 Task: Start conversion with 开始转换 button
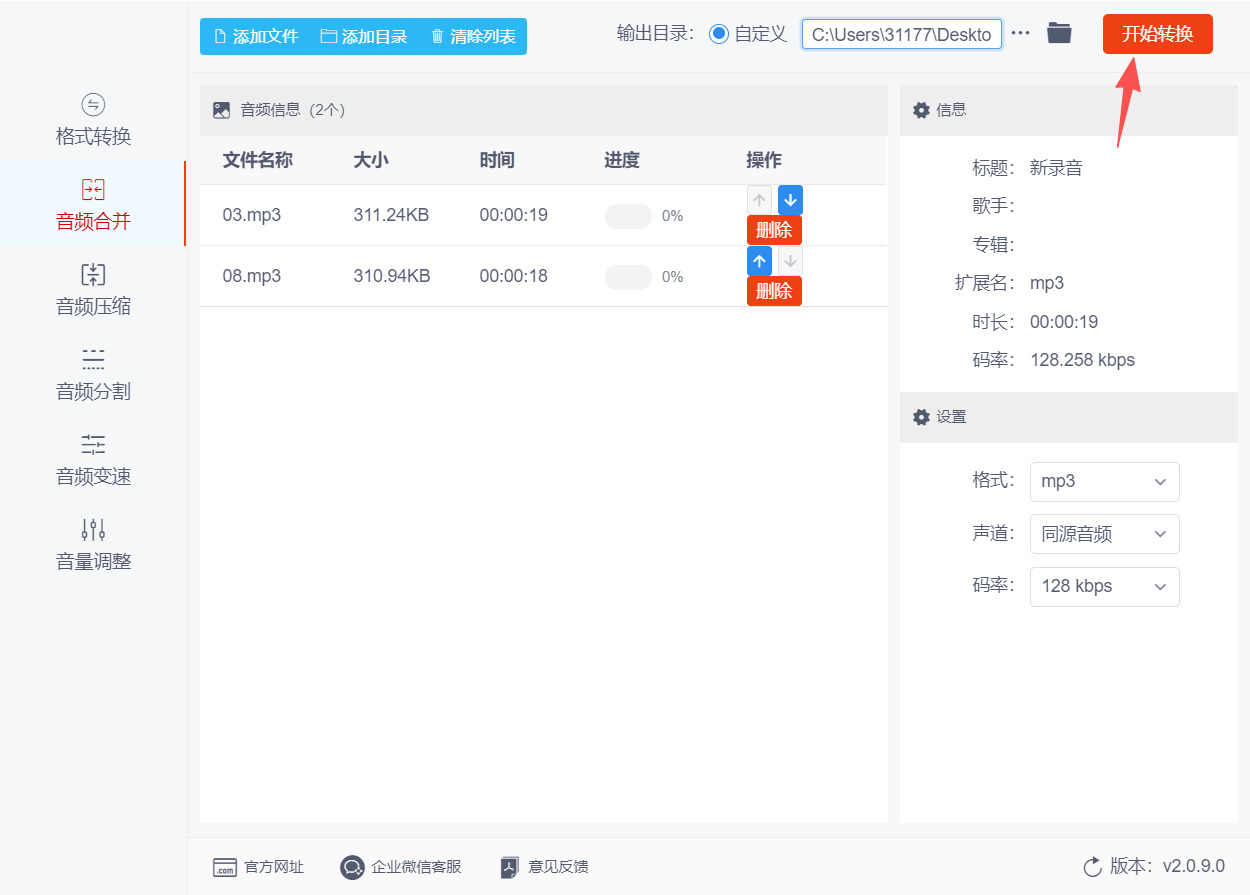pyautogui.click(x=1158, y=34)
